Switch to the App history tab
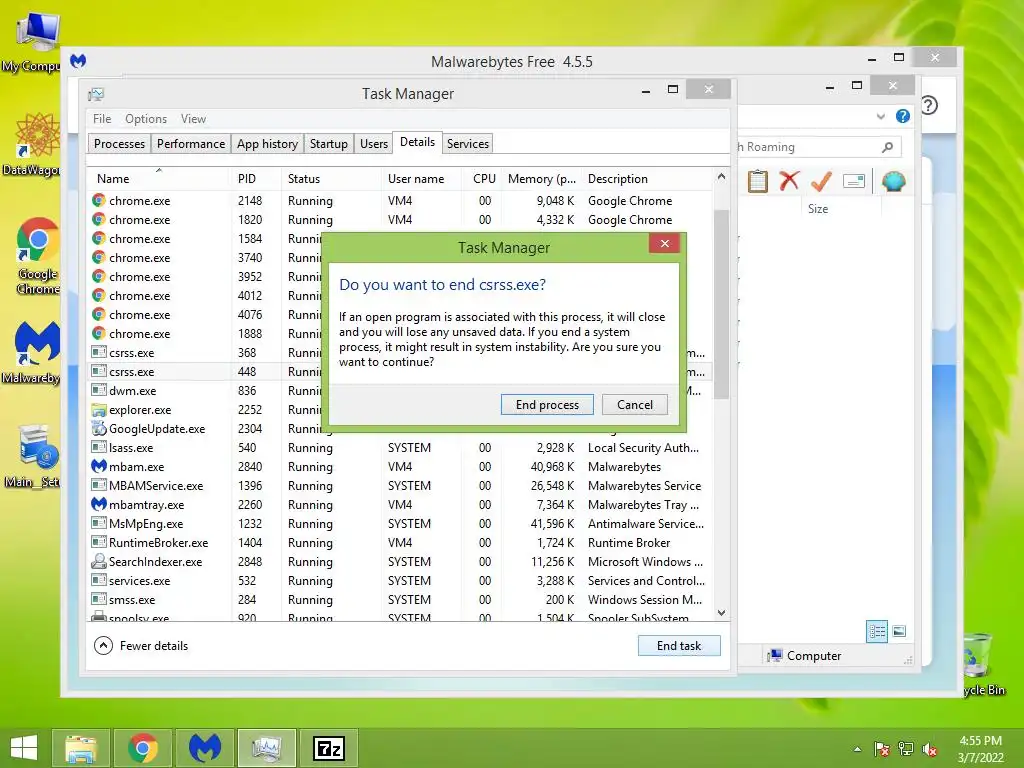The image size is (1024, 768). pyautogui.click(x=267, y=144)
